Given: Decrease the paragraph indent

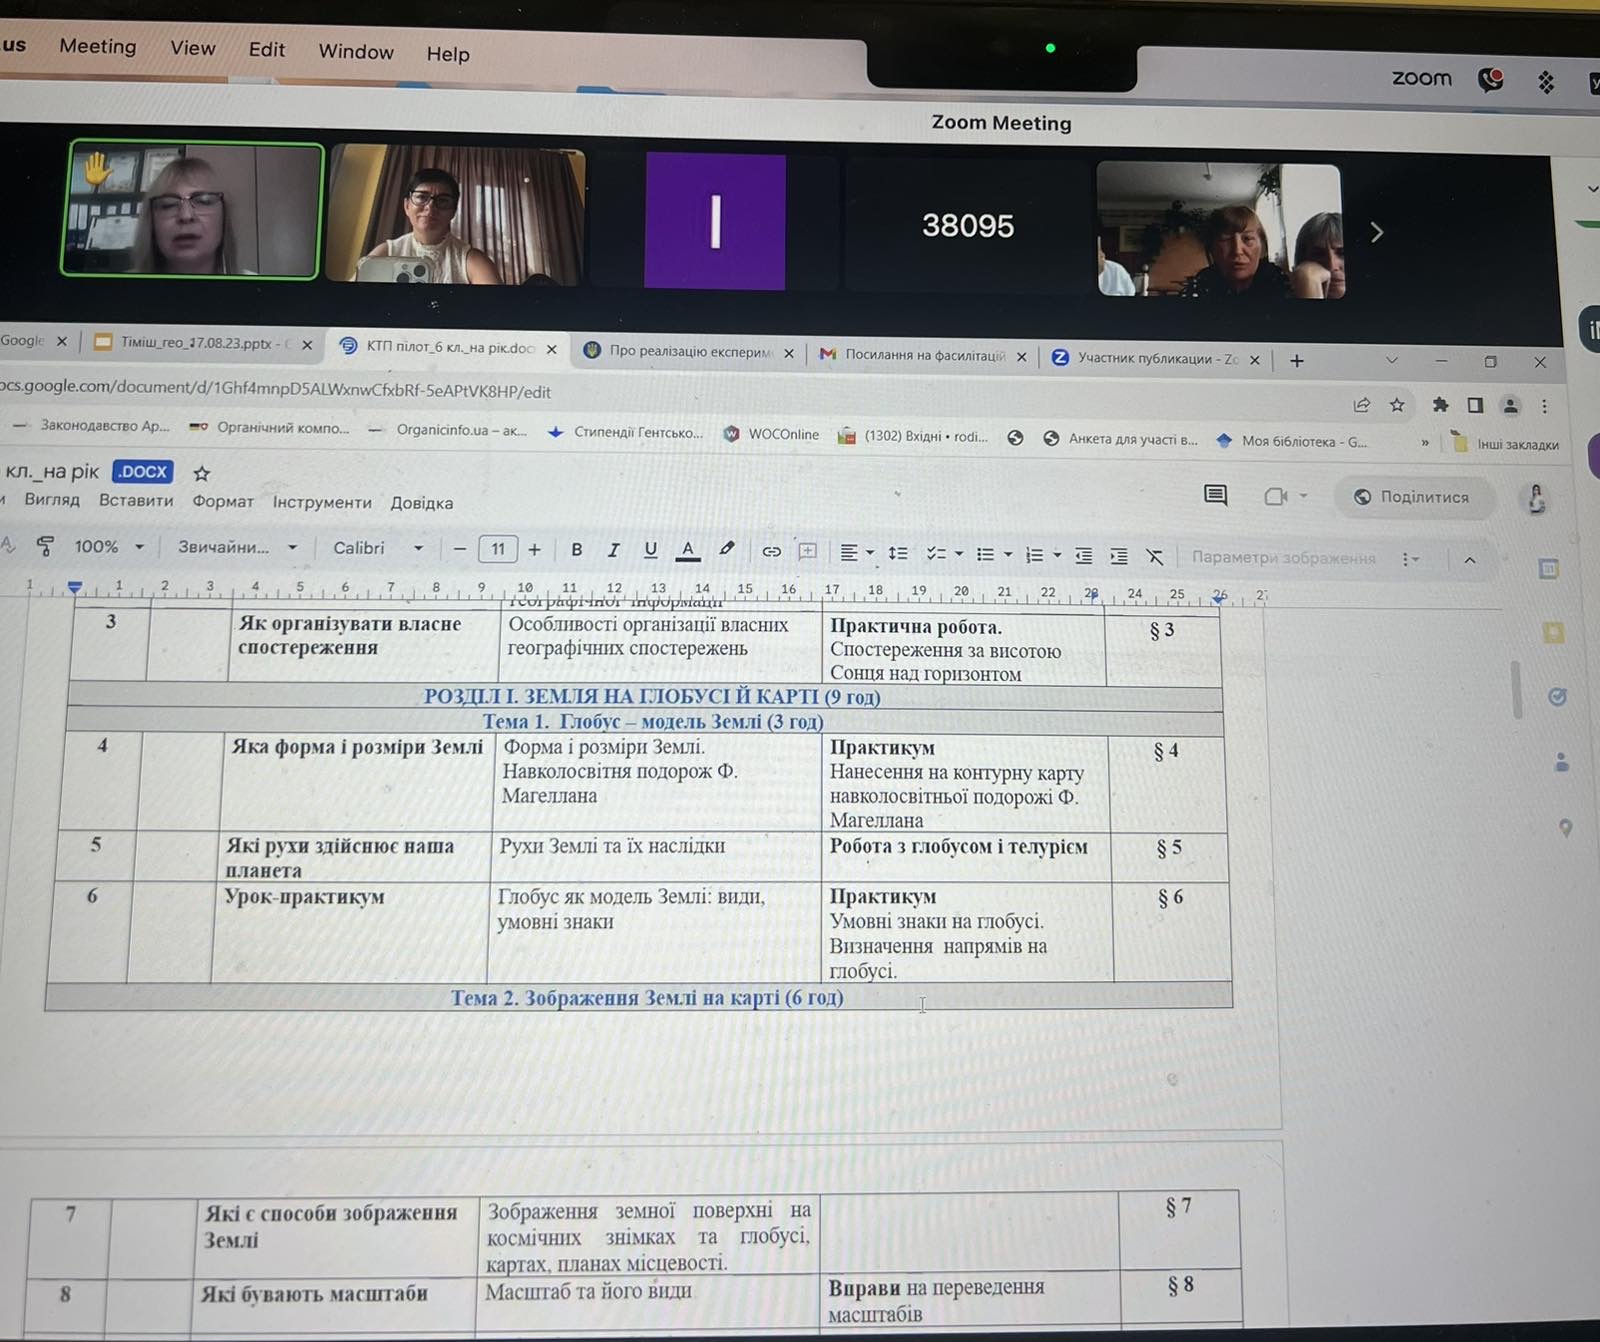Looking at the screenshot, I should (1083, 556).
